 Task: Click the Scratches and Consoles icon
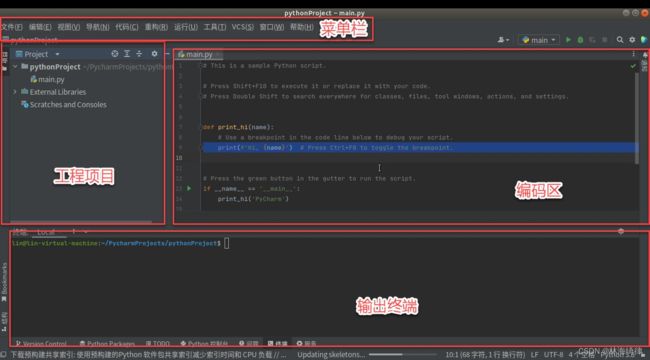(x=25, y=104)
